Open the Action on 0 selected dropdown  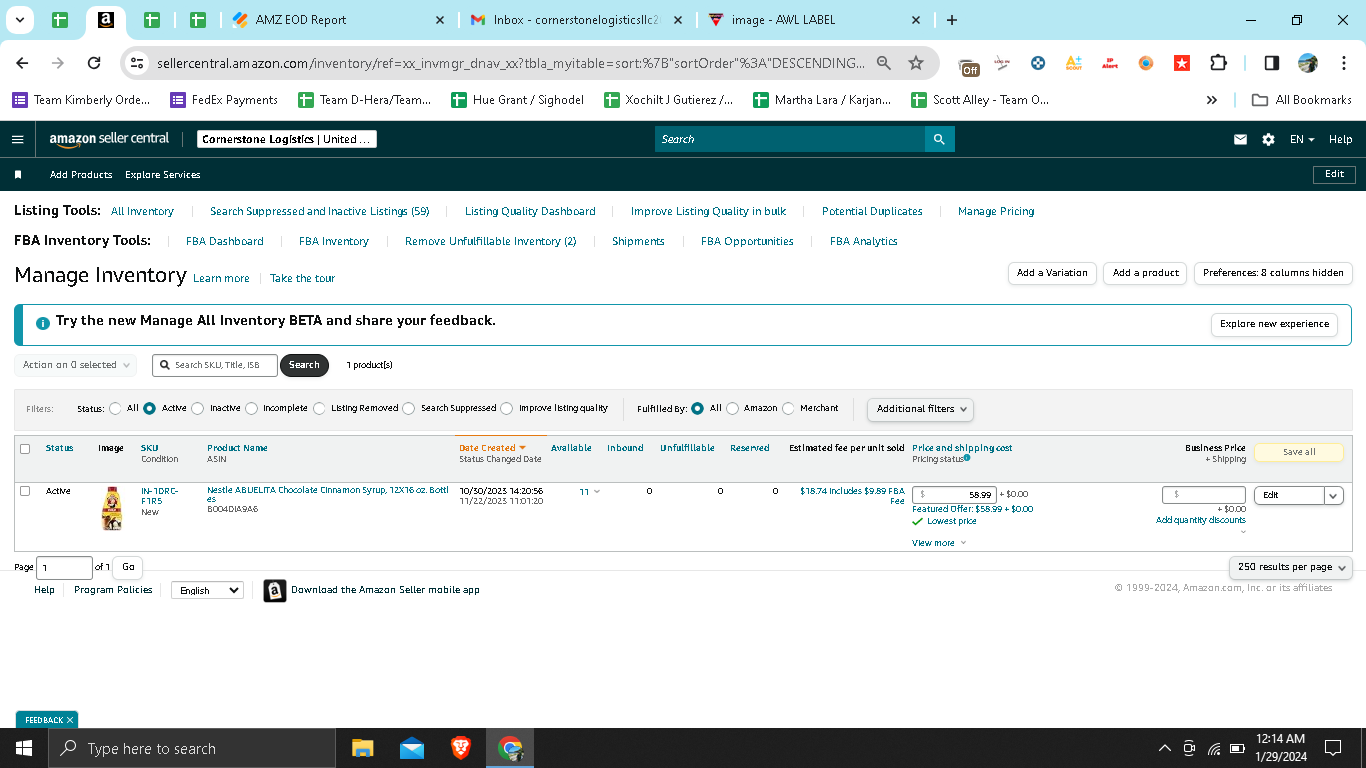point(75,365)
